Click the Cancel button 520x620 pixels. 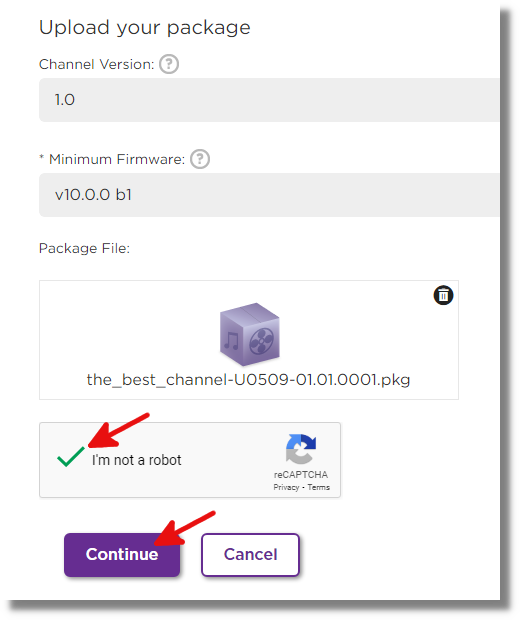(250, 555)
